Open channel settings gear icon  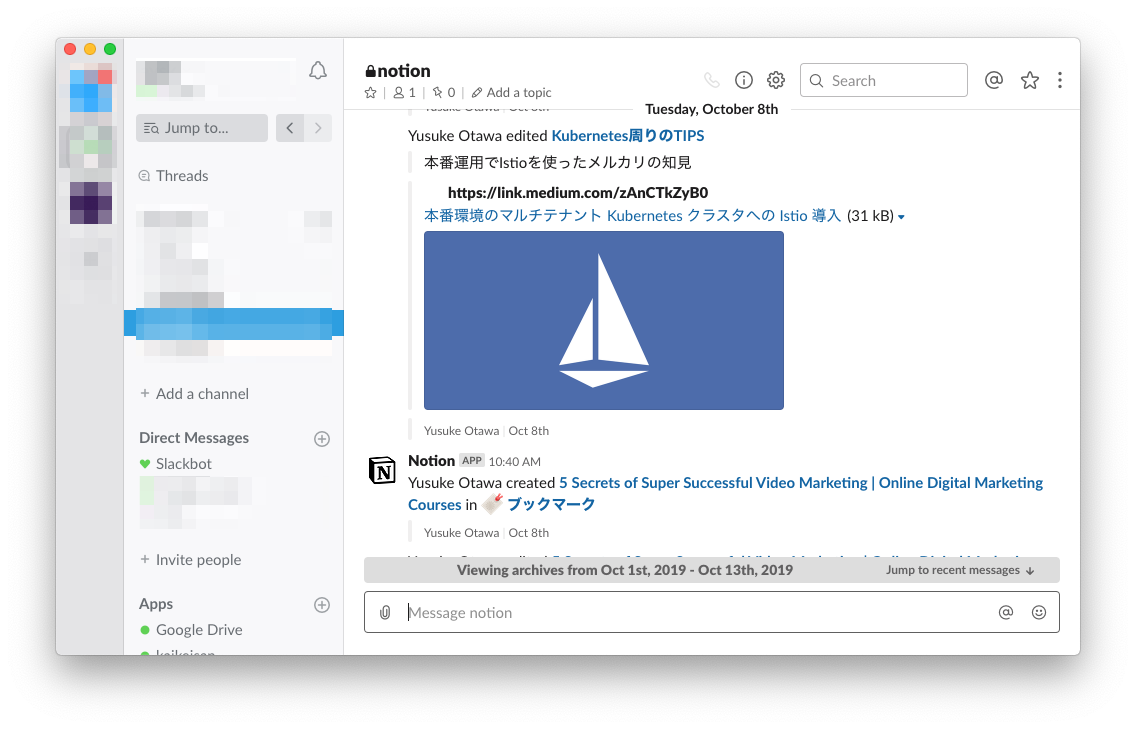[x=776, y=80]
